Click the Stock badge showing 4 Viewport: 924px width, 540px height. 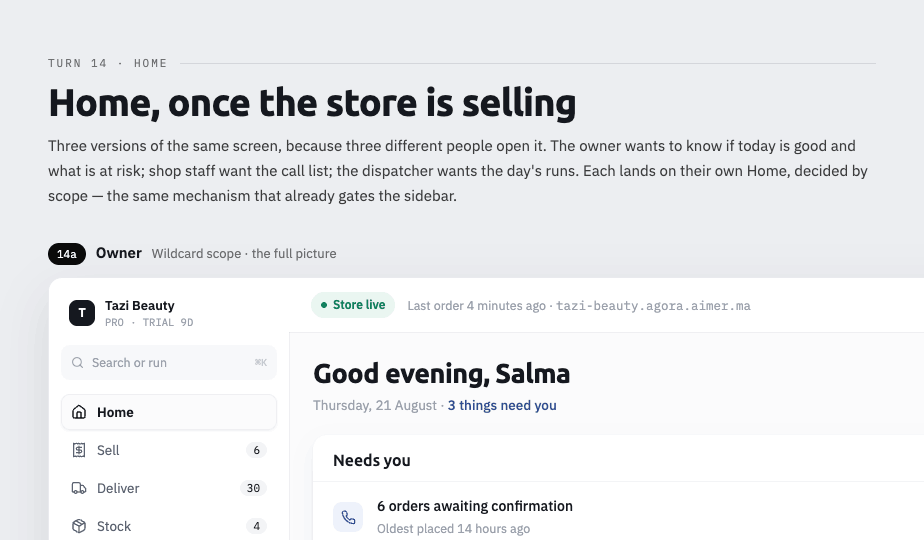(256, 526)
